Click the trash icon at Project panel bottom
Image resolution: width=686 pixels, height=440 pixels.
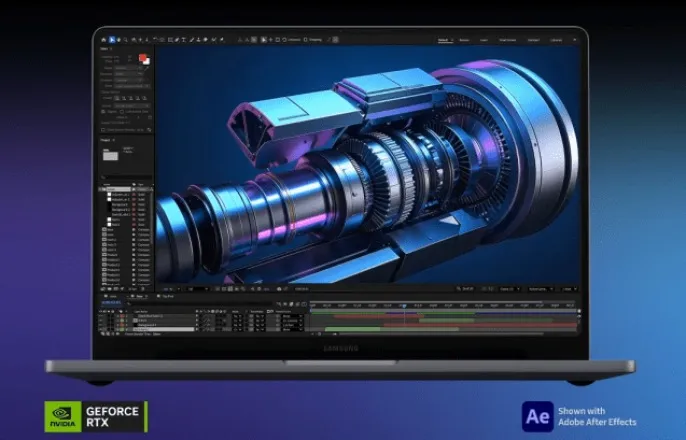(x=143, y=289)
